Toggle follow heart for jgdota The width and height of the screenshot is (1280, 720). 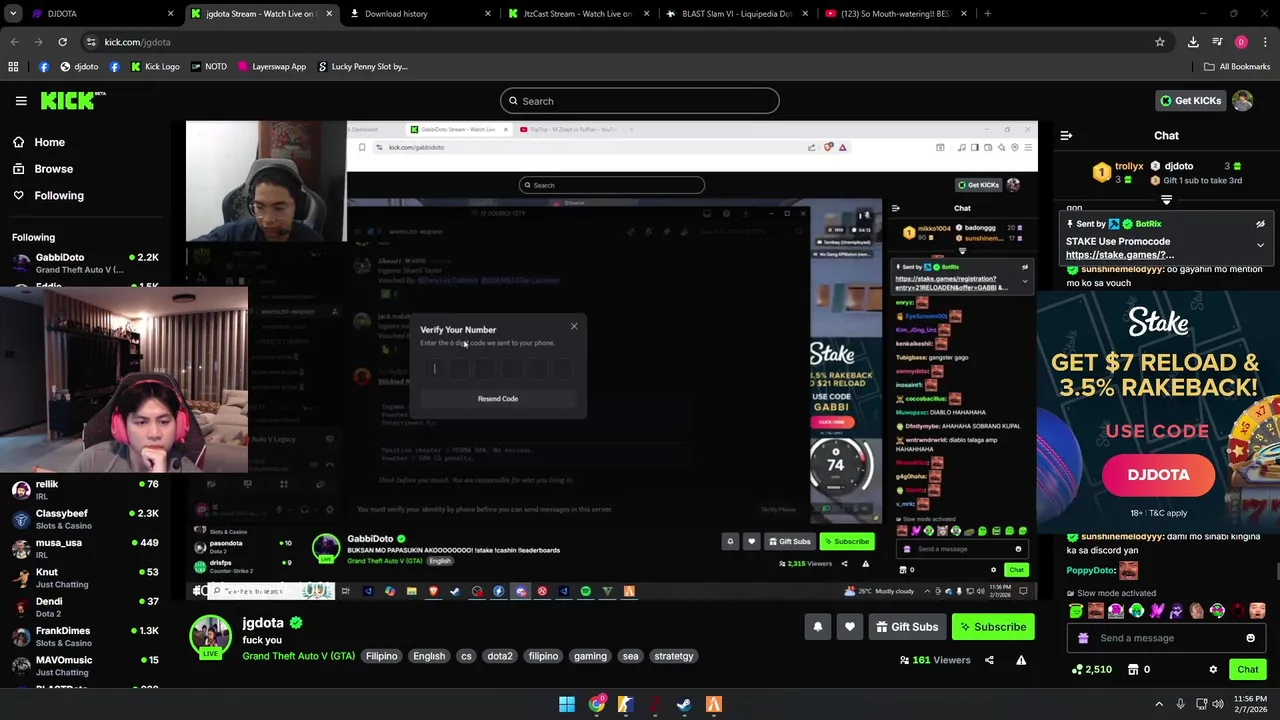(849, 627)
